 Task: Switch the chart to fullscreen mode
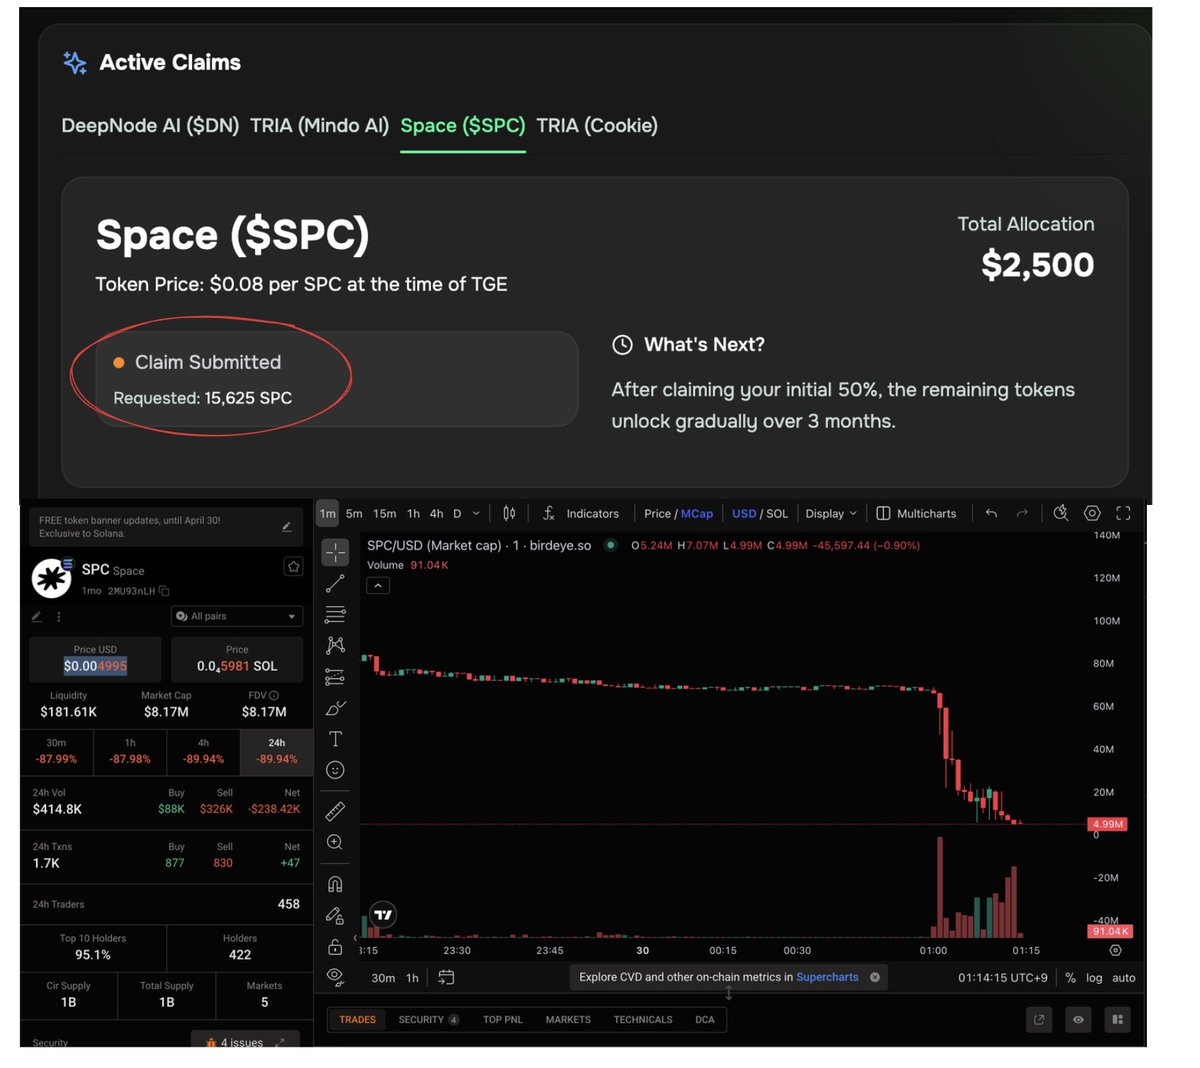point(1123,513)
